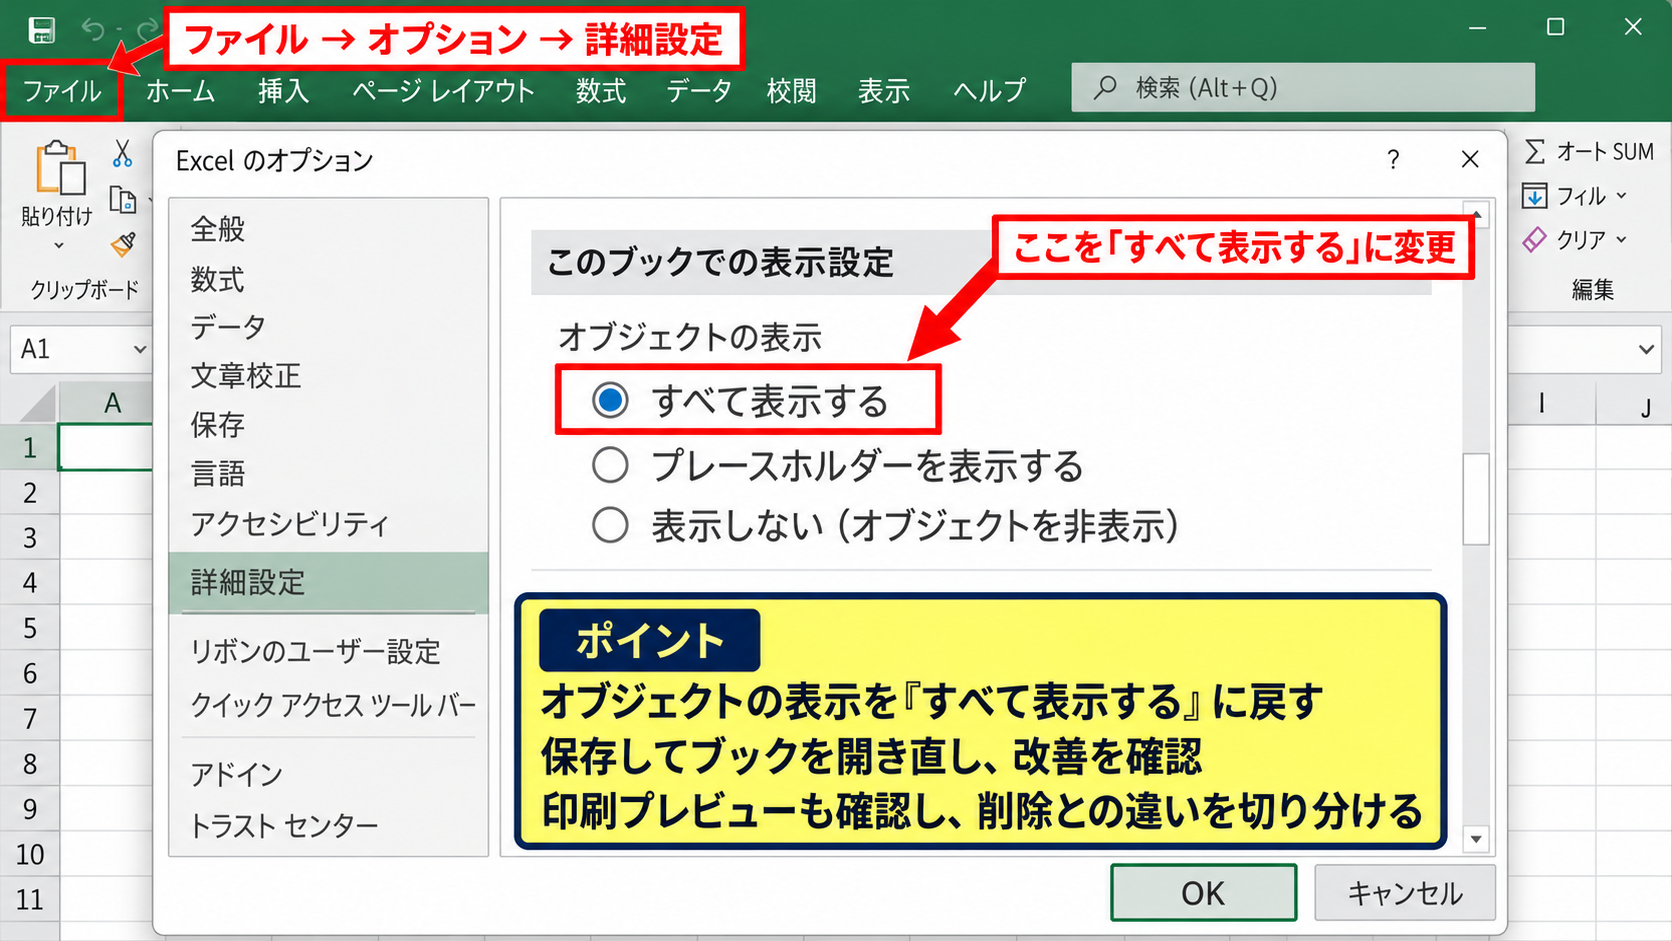The width and height of the screenshot is (1672, 941).
Task: Open the ページ レイアウト tab
Action: pyautogui.click(x=443, y=91)
